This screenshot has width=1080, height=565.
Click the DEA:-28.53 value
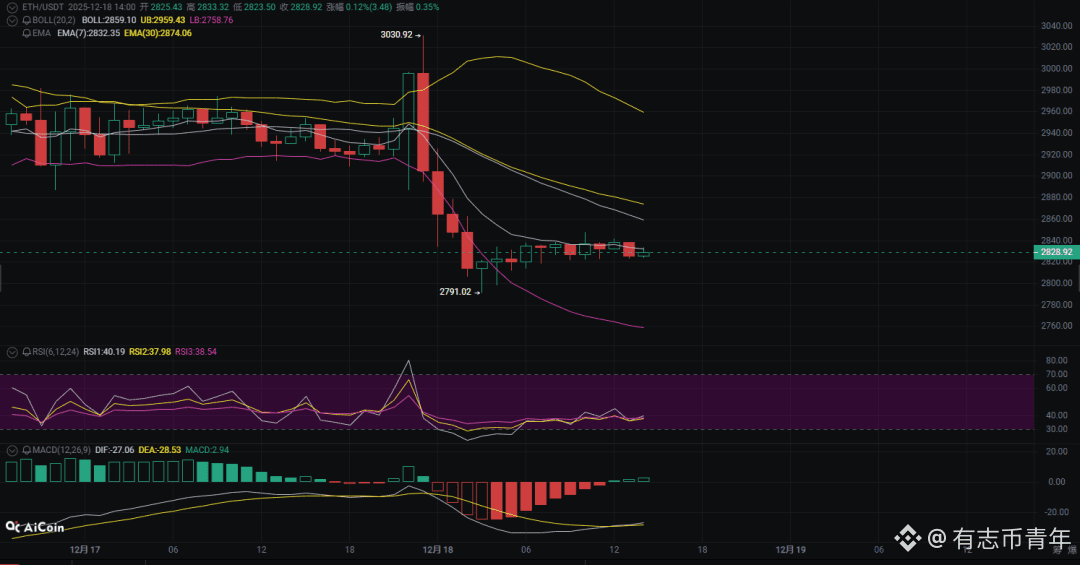click(x=160, y=451)
